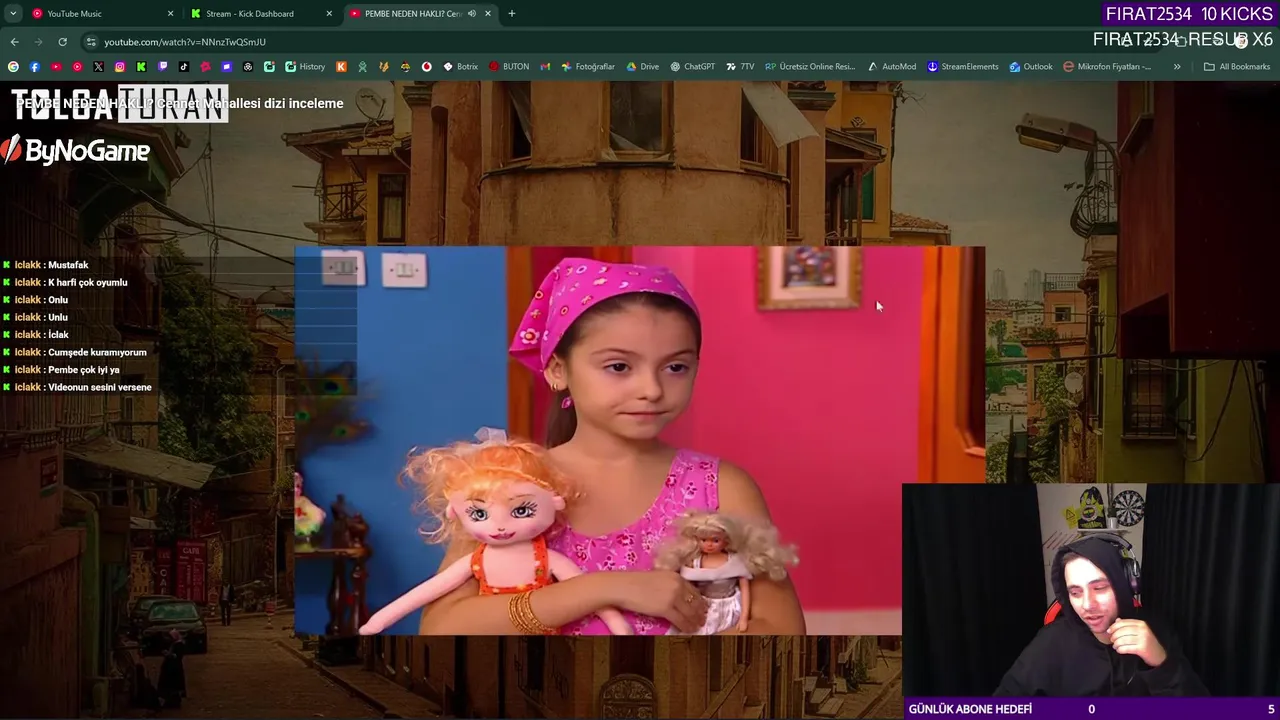Open the Twitch bookmark

click(x=162, y=66)
